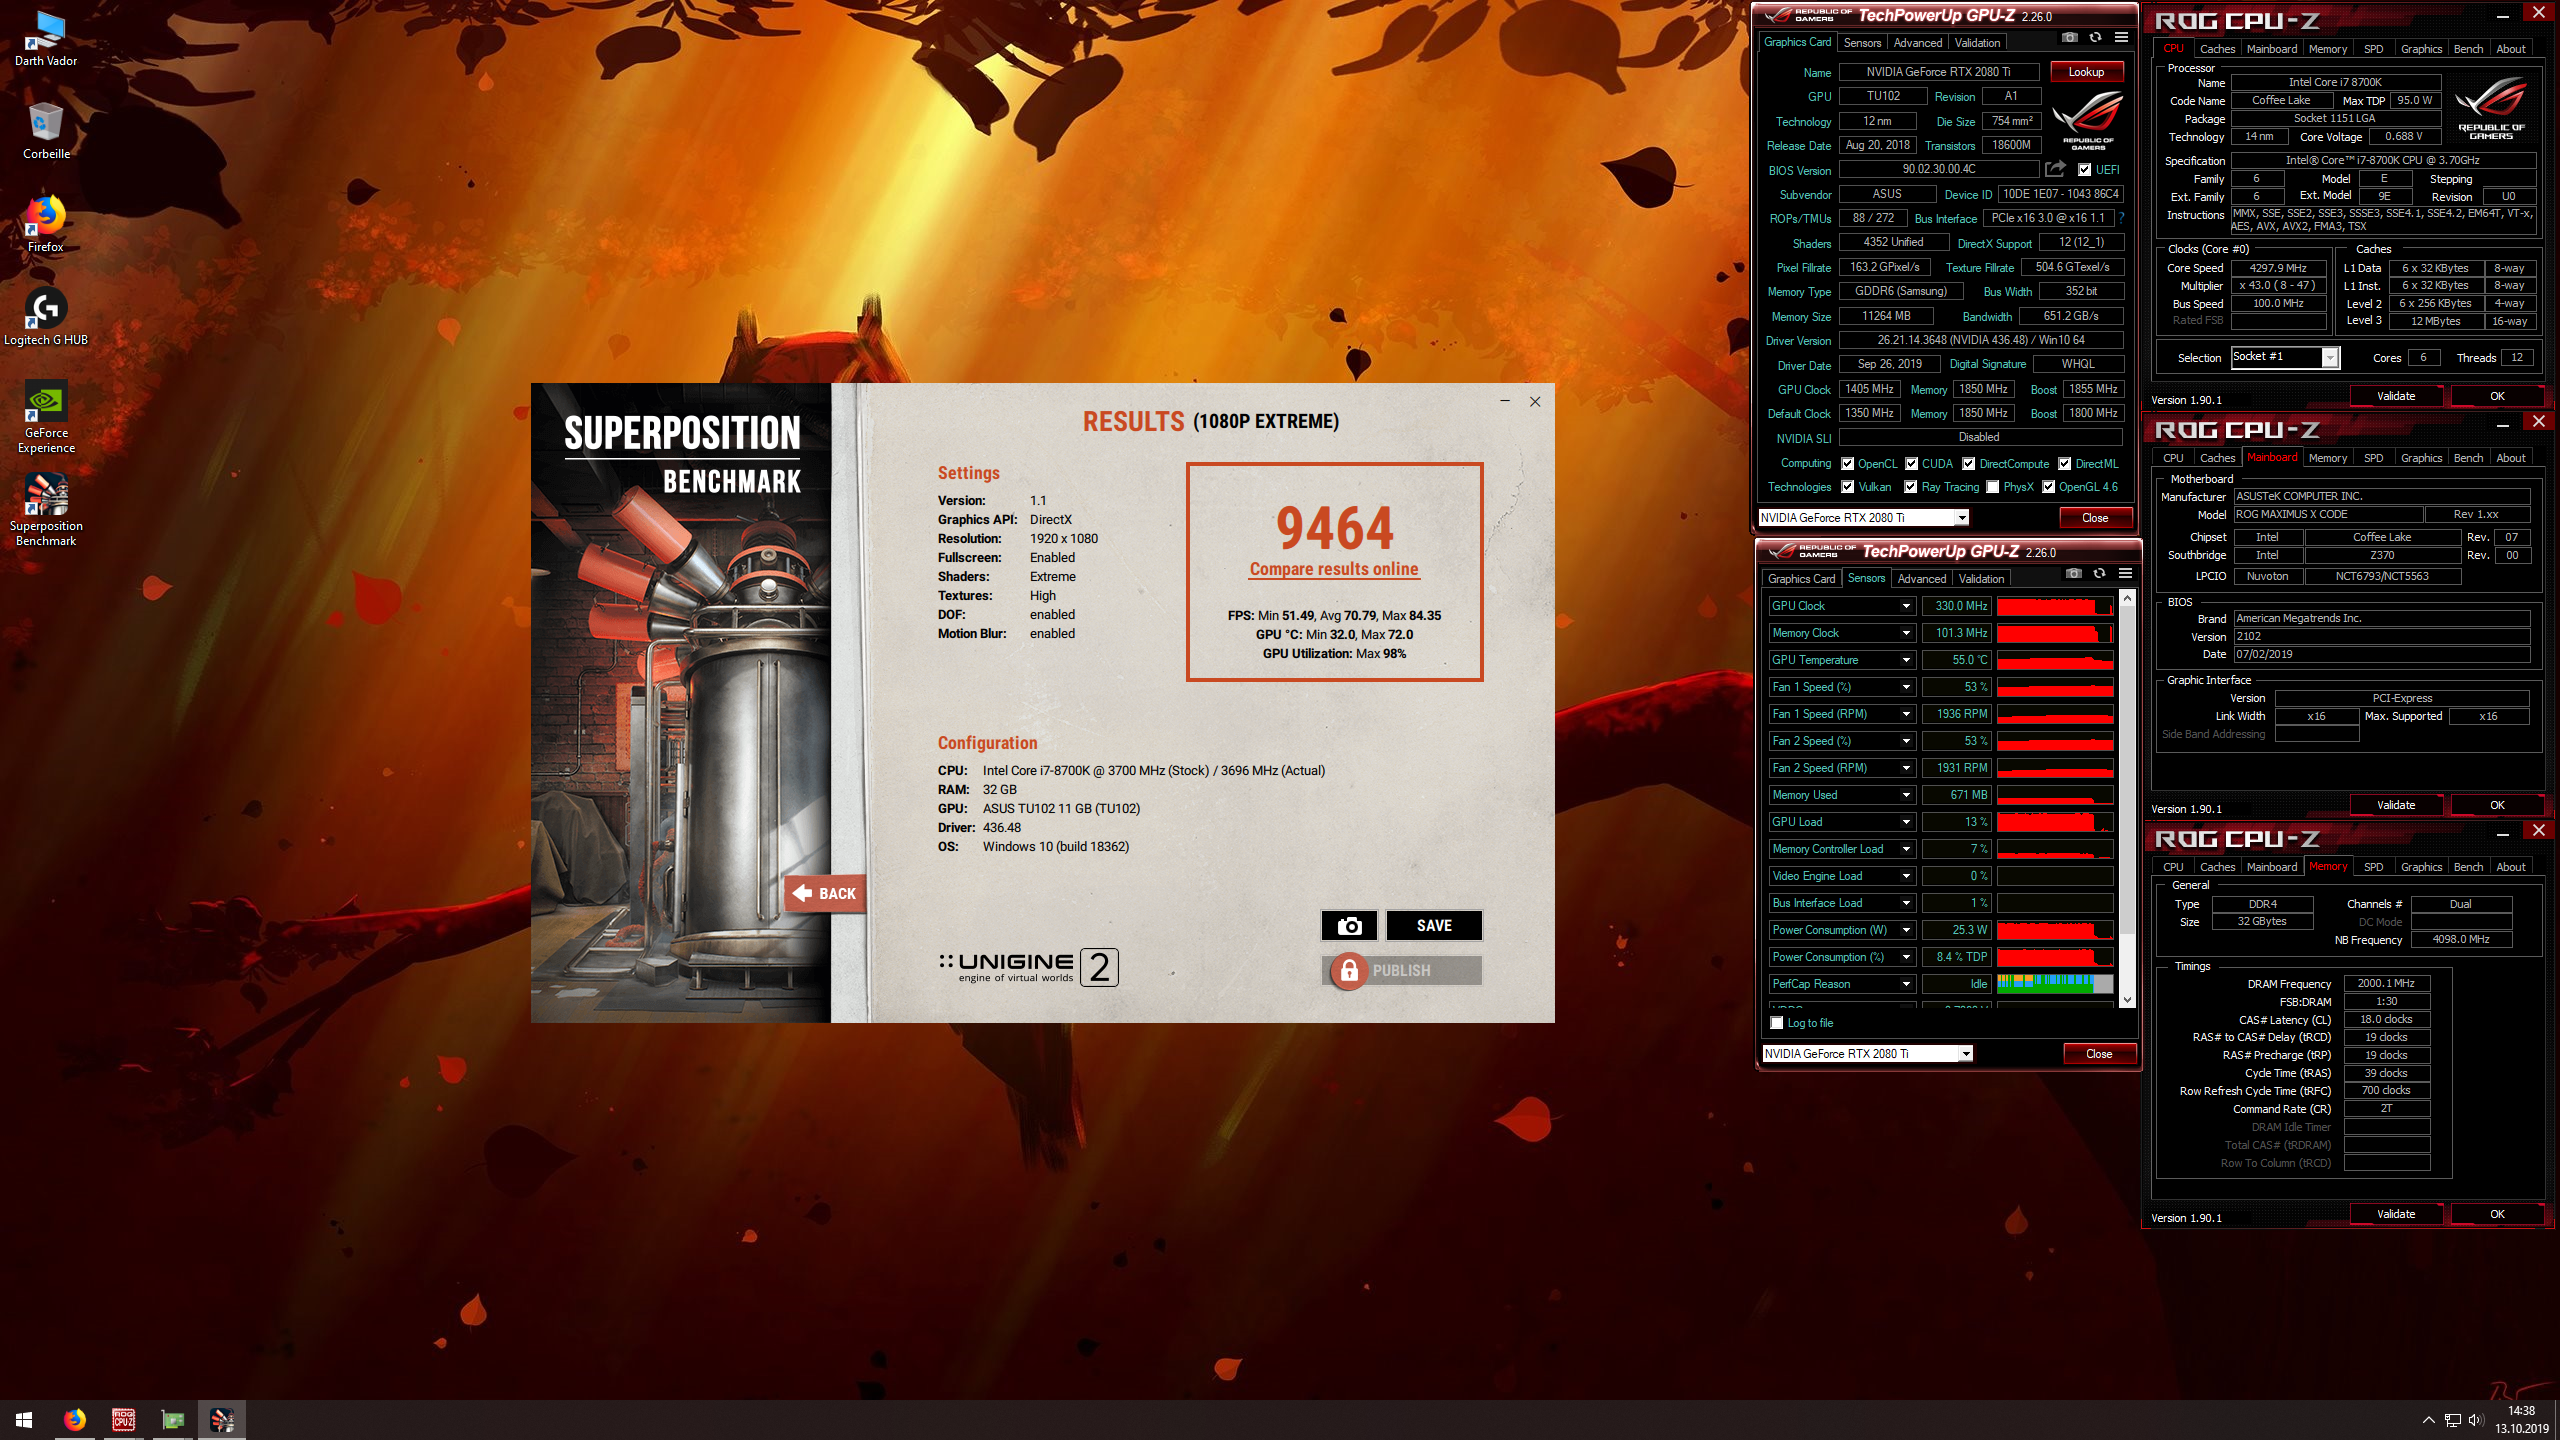2560x1440 pixels.
Task: Click the Lookup button in GPU-Z
Action: 2086,72
